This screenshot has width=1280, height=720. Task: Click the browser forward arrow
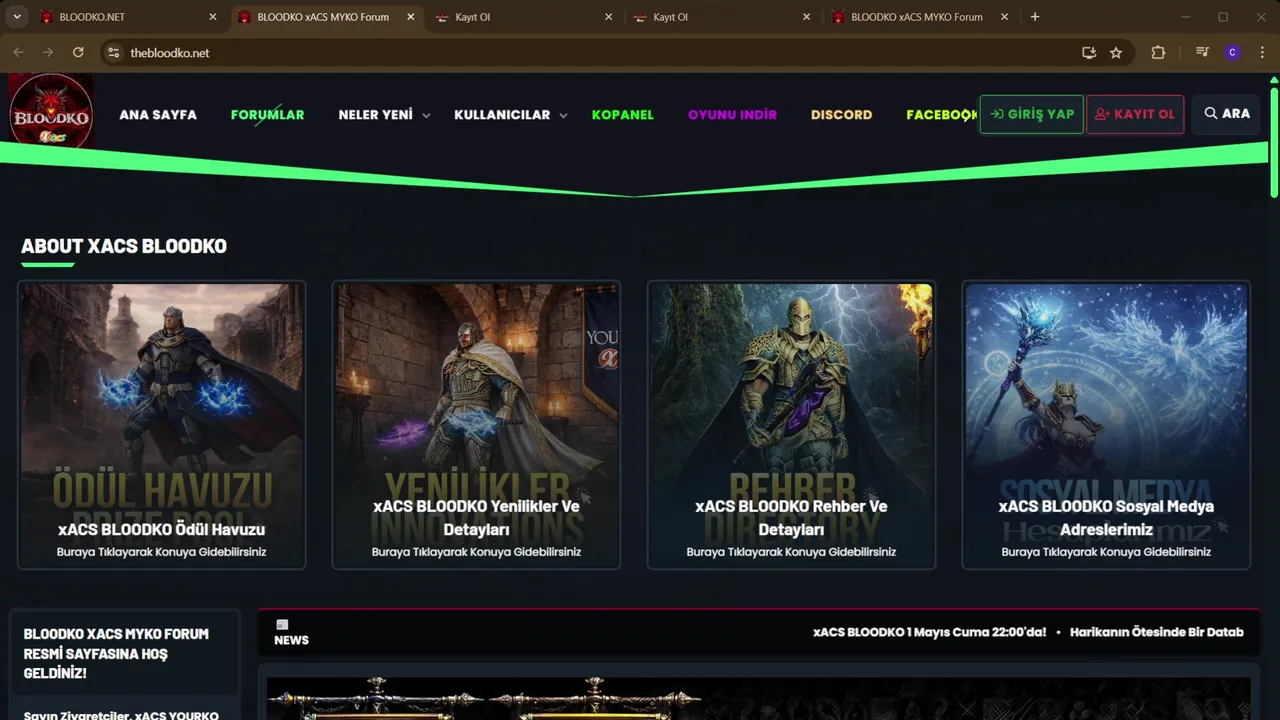click(48, 53)
